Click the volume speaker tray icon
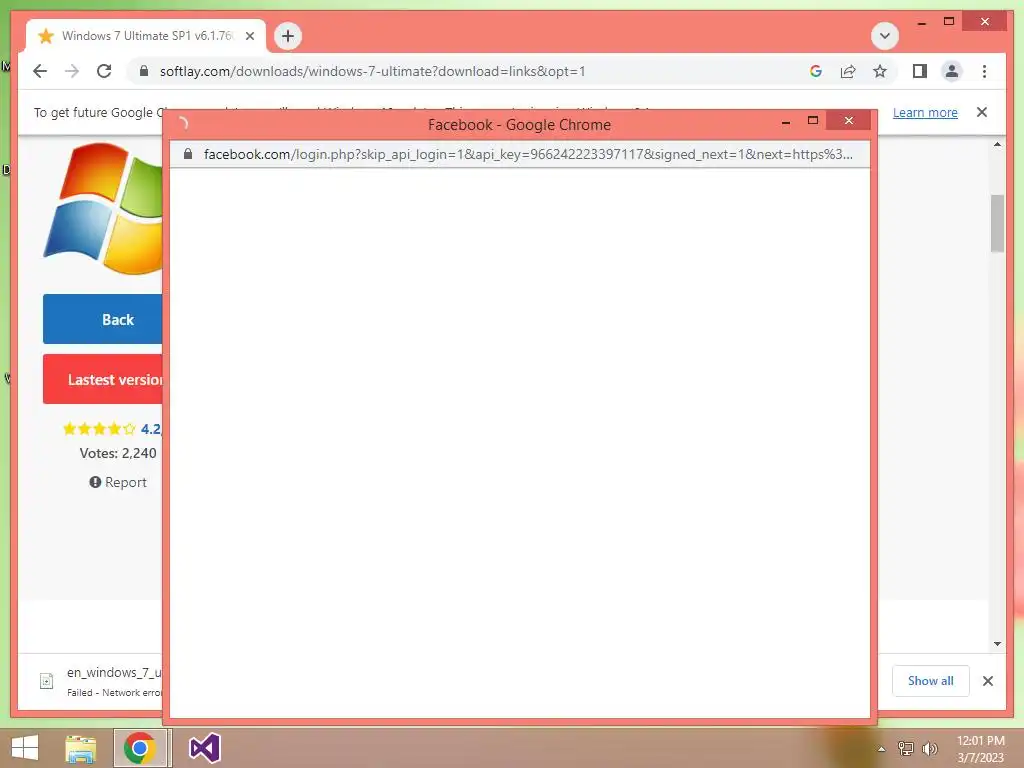This screenshot has width=1024, height=768. pos(930,748)
